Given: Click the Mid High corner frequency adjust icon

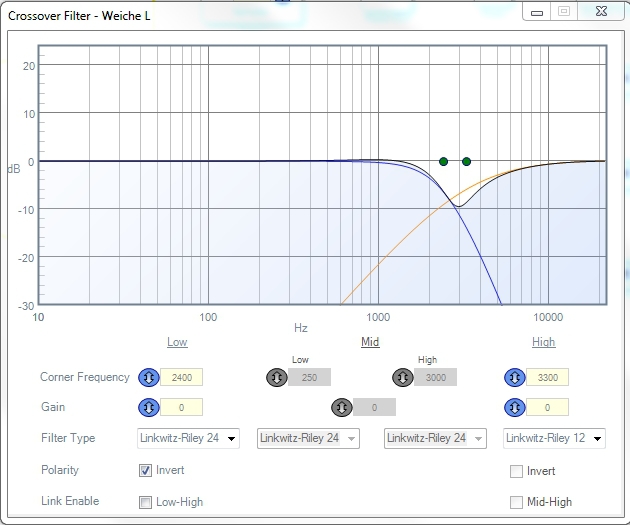Looking at the screenshot, I should [403, 378].
